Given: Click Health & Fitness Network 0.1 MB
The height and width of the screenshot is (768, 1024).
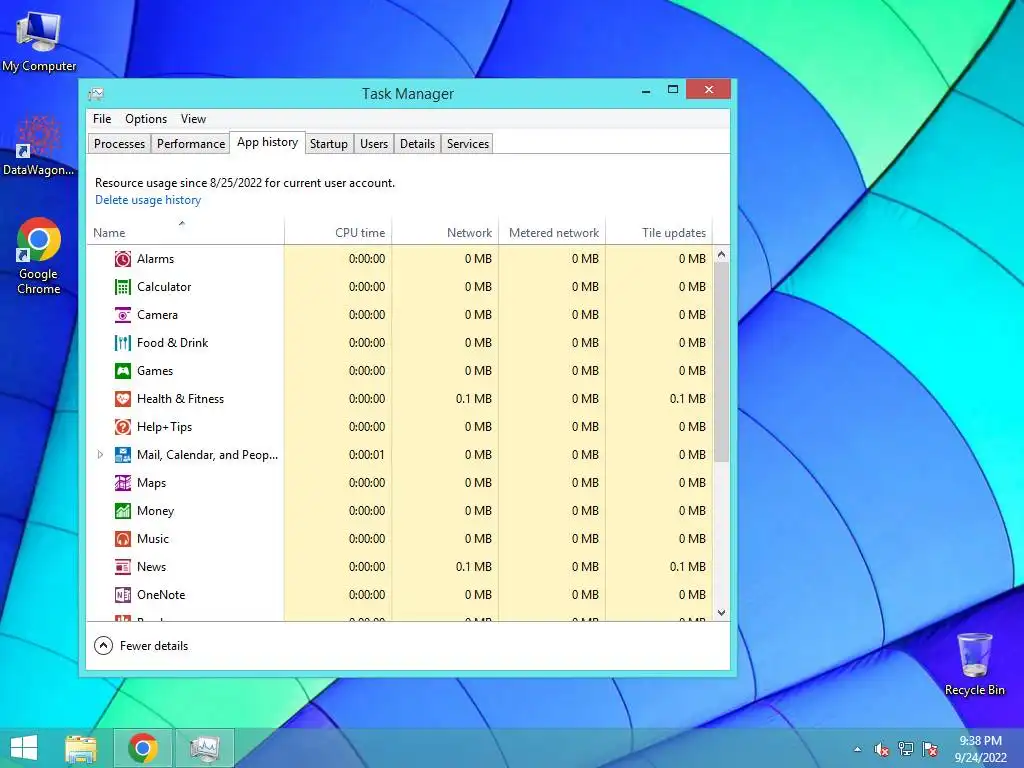Looking at the screenshot, I should coord(473,399).
